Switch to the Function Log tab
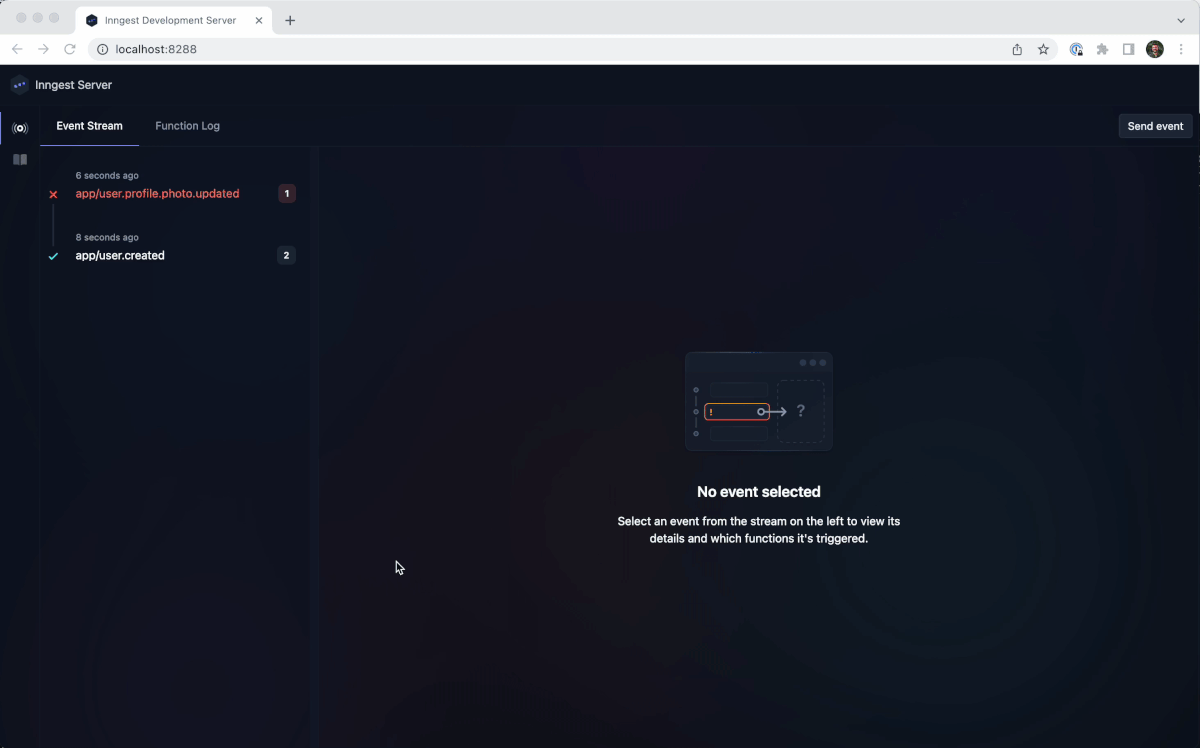 coord(187,126)
